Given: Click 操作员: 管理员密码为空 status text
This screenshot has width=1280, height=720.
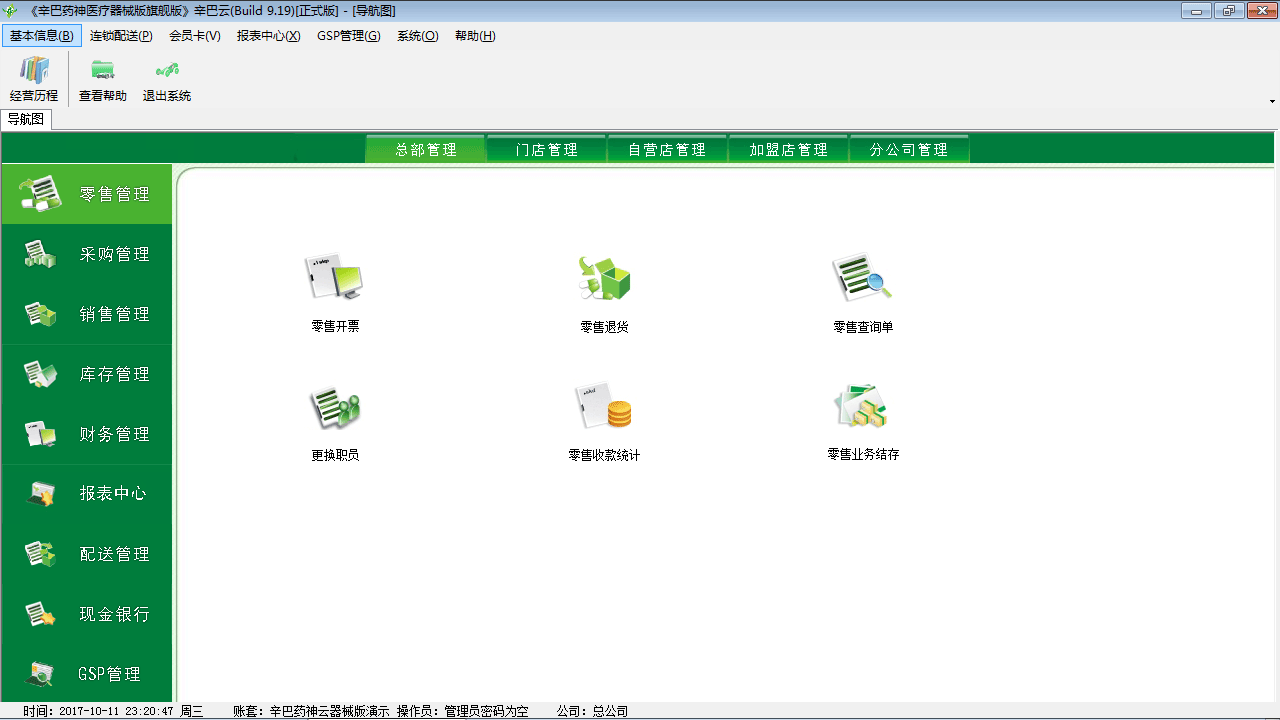Looking at the screenshot, I should coord(462,711).
